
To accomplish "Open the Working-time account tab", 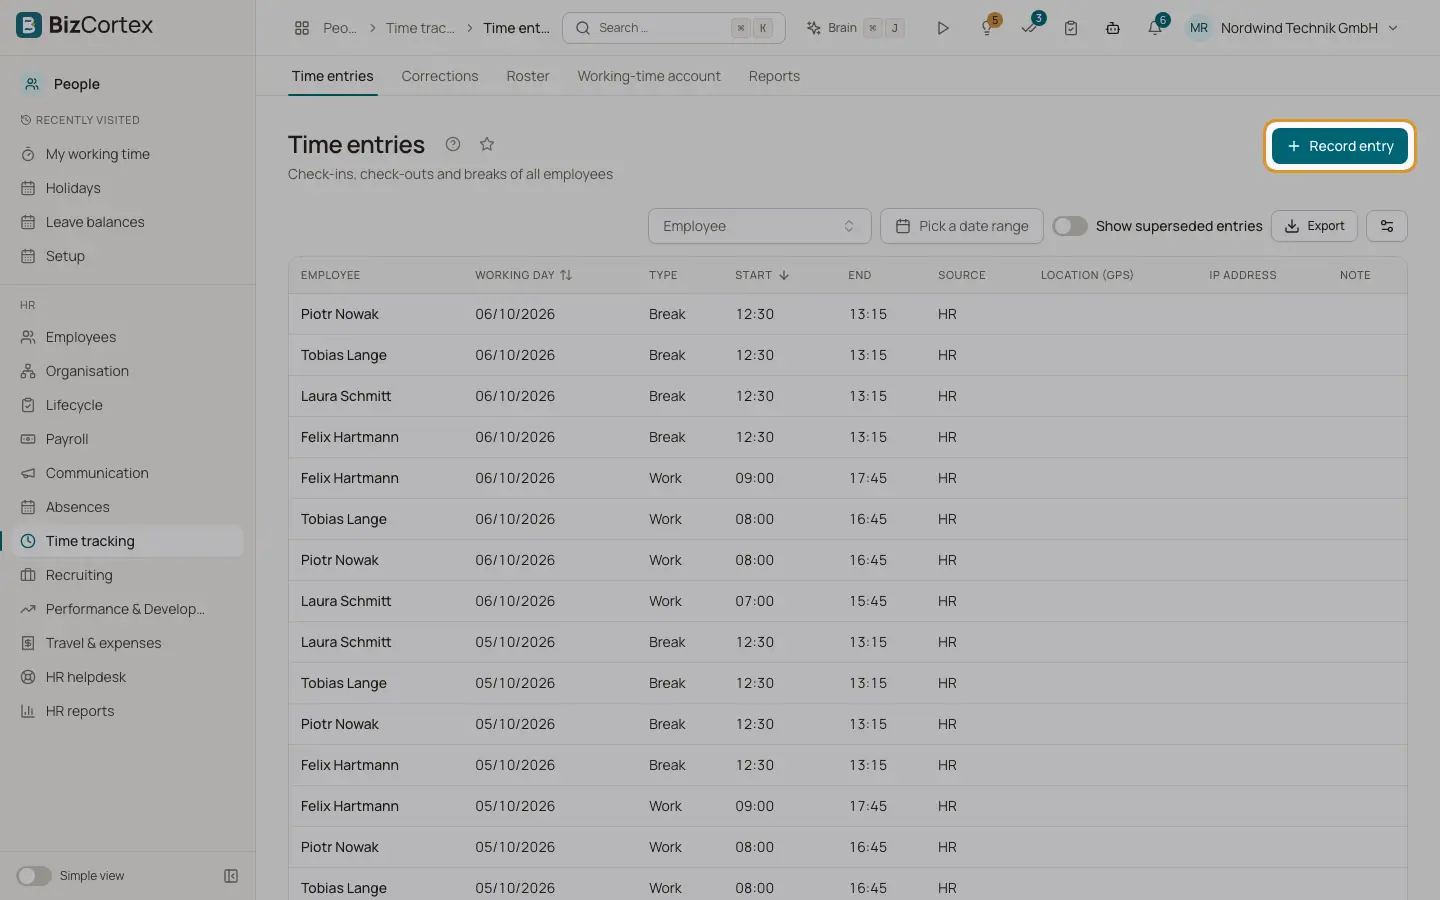I will 649,76.
